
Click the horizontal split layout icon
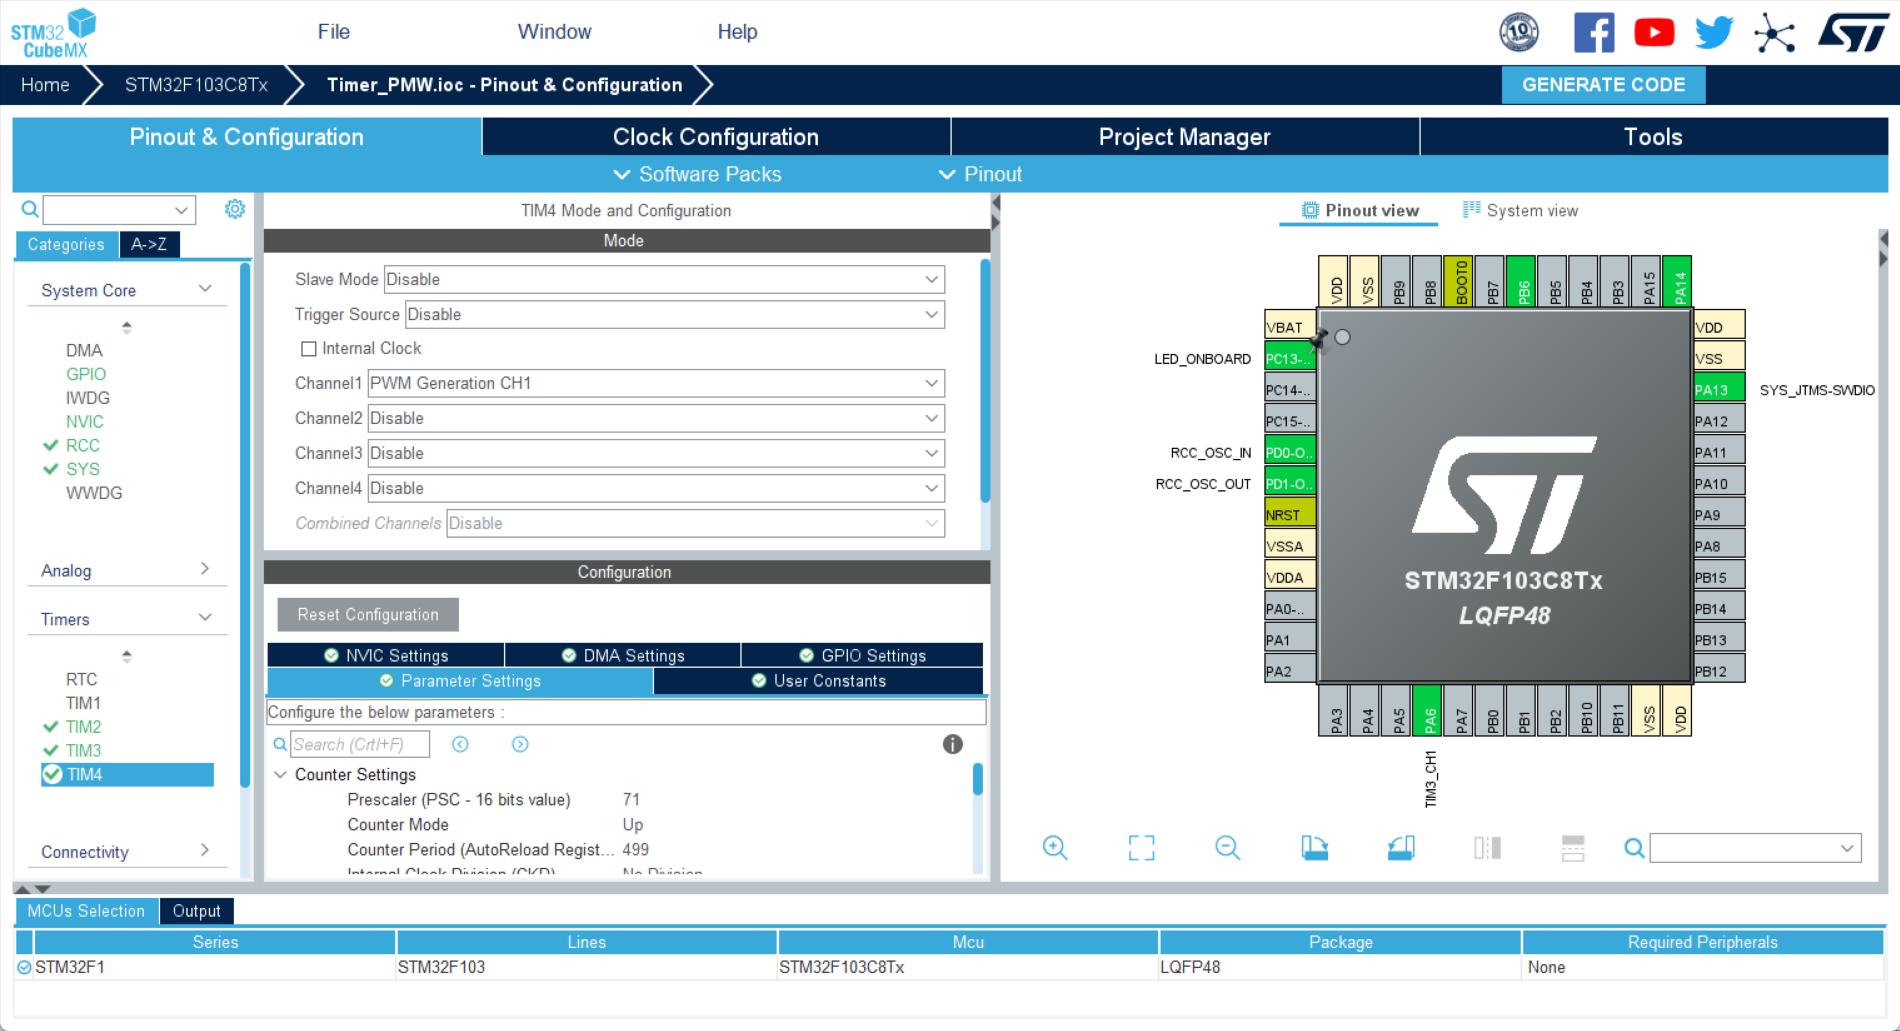pyautogui.click(x=1573, y=848)
